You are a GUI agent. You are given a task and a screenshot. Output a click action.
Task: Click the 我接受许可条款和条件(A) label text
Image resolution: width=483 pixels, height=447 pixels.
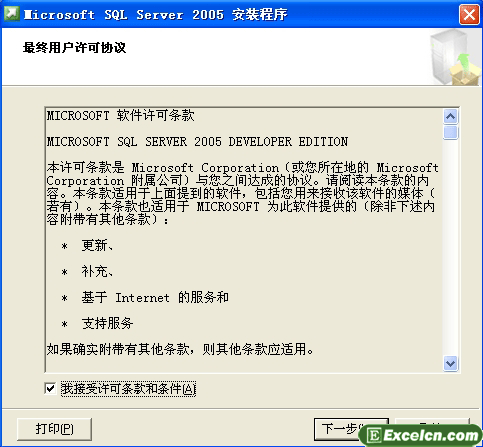pos(128,389)
